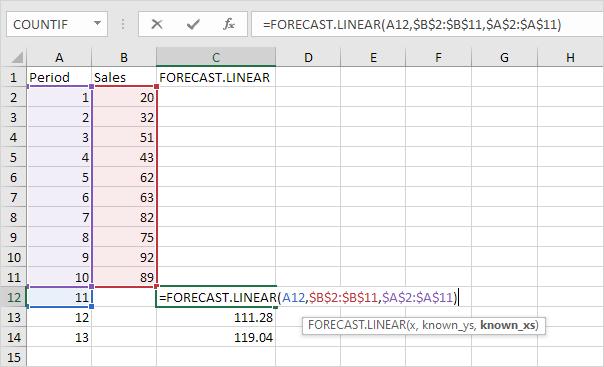Click the FORECAST.LINEAR header cell in C1
This screenshot has width=604, height=367.
(216, 77)
